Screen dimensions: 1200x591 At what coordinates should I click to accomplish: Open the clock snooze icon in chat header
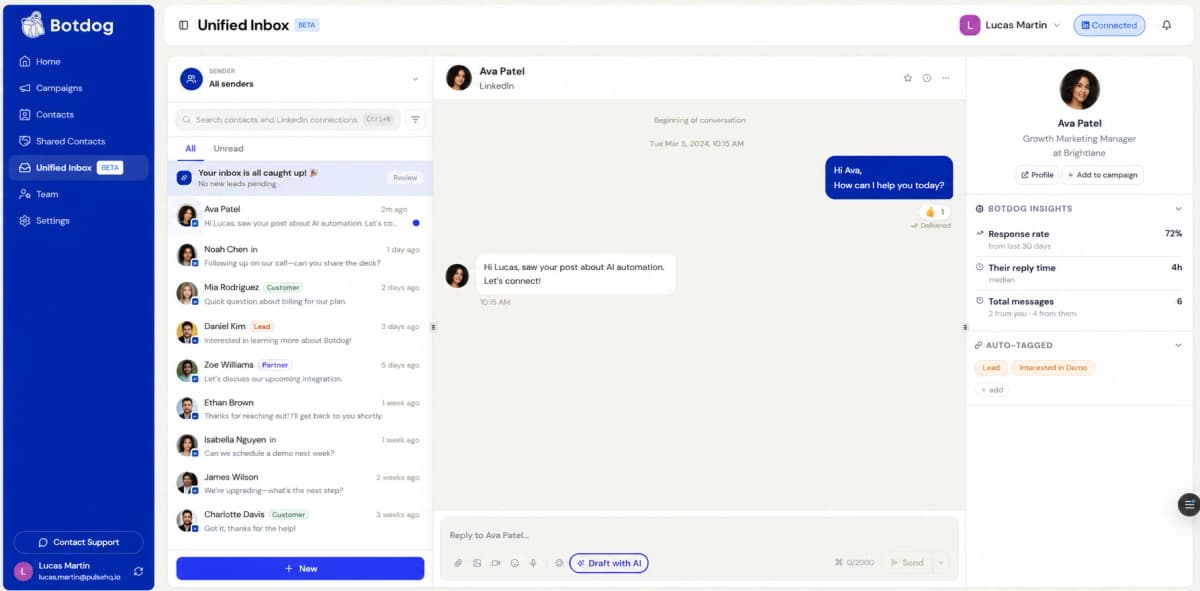tap(927, 78)
